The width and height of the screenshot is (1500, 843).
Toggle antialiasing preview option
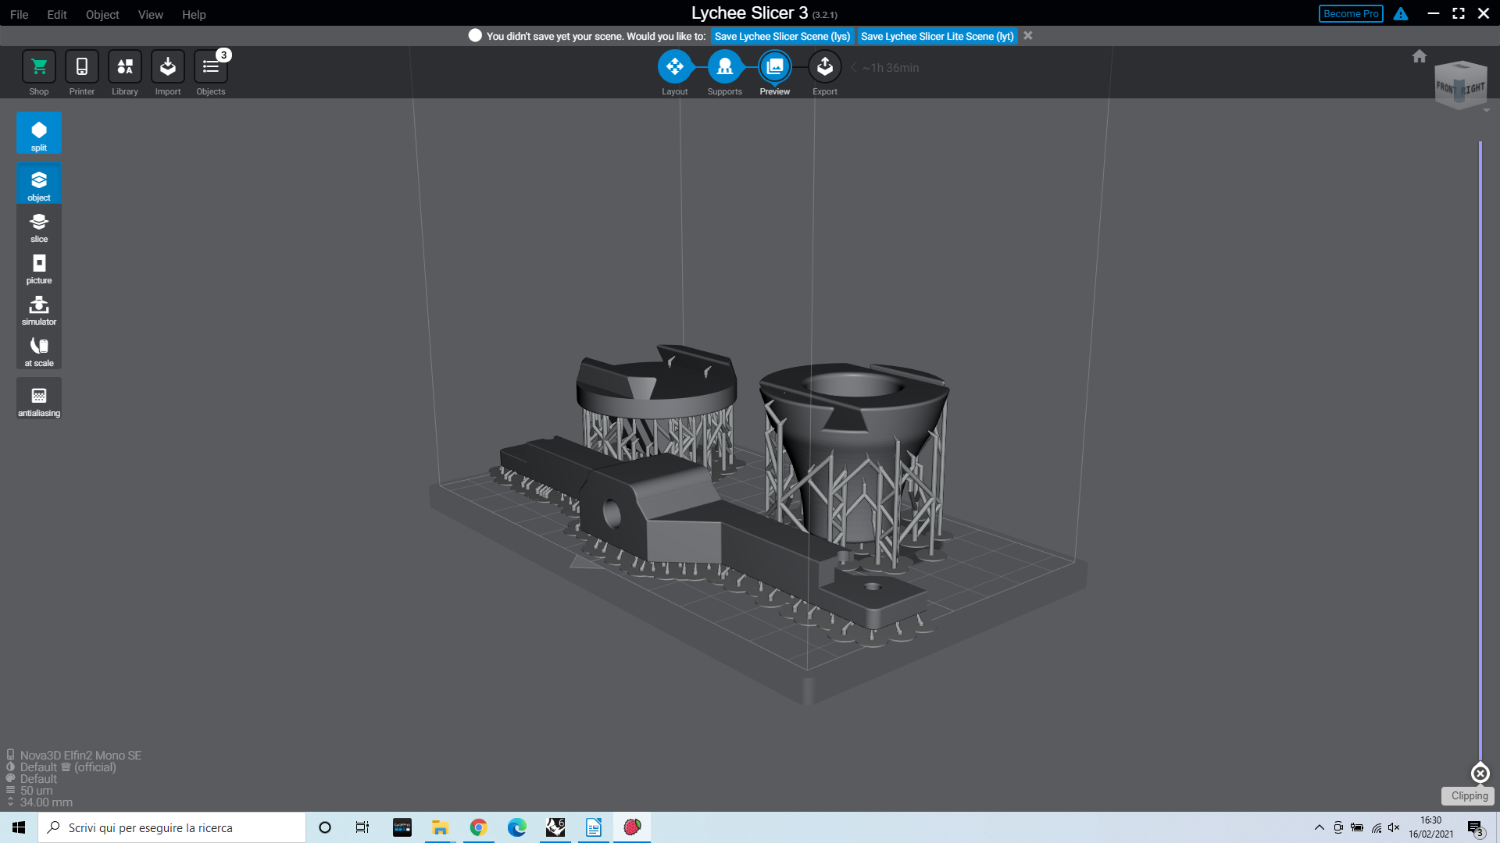39,398
